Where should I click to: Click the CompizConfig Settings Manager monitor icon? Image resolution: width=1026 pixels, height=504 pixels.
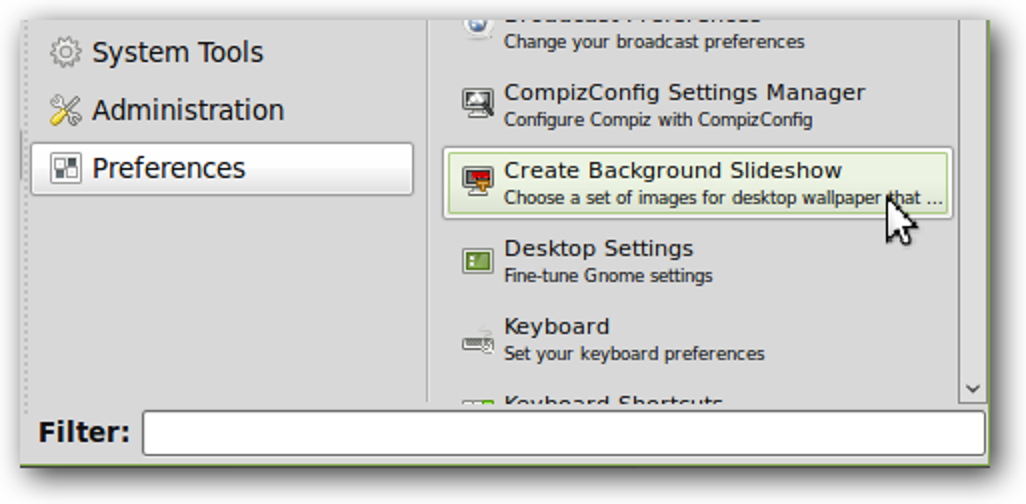pyautogui.click(x=478, y=104)
